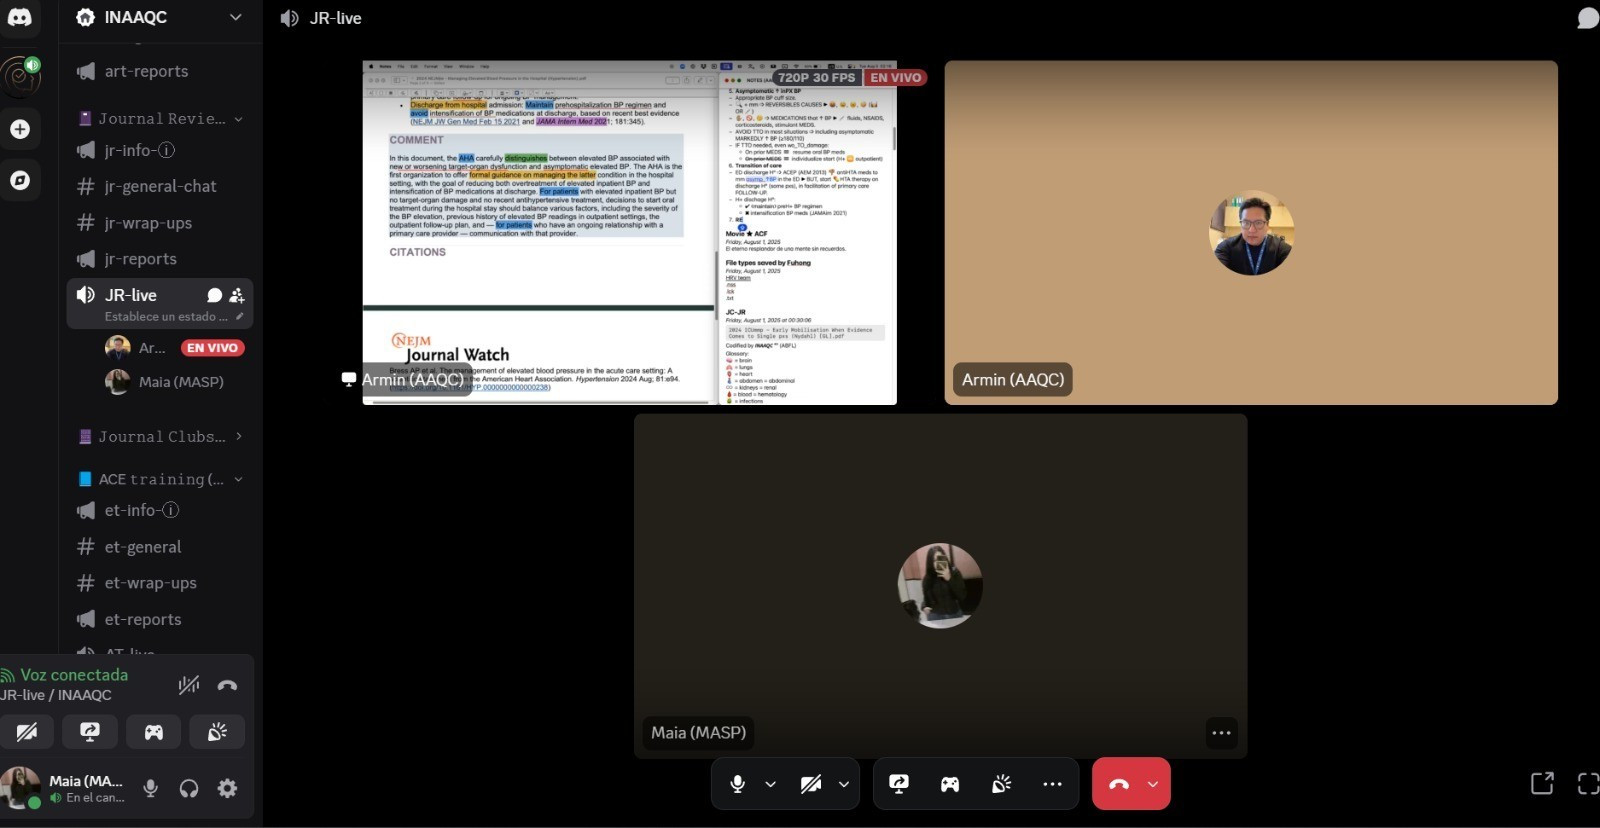Image resolution: width=1600 pixels, height=828 pixels.
Task: Toggle noise suppression in voice panel
Action: pyautogui.click(x=188, y=685)
